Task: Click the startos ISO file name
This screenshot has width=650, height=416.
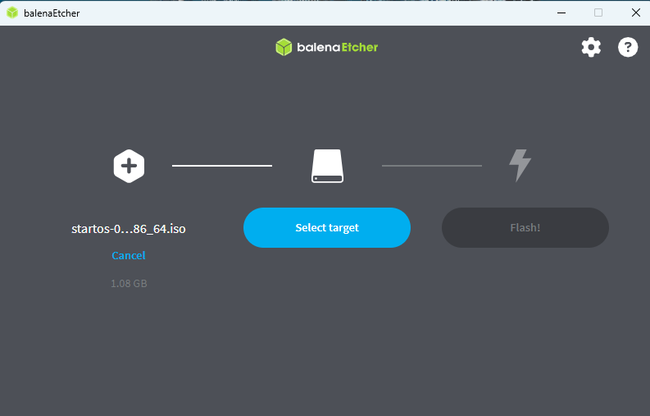Action: coord(128,229)
